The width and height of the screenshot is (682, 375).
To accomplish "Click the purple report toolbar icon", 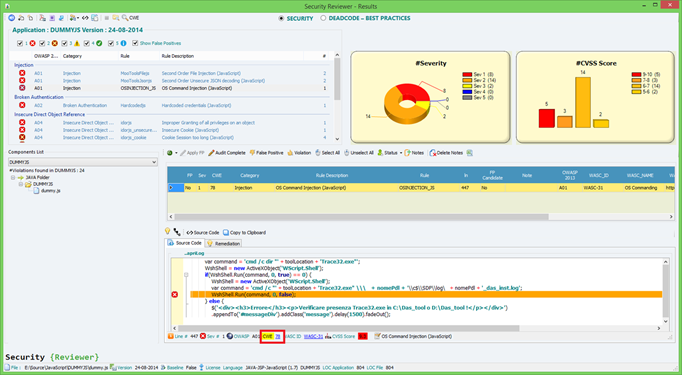I will tap(52, 18).
